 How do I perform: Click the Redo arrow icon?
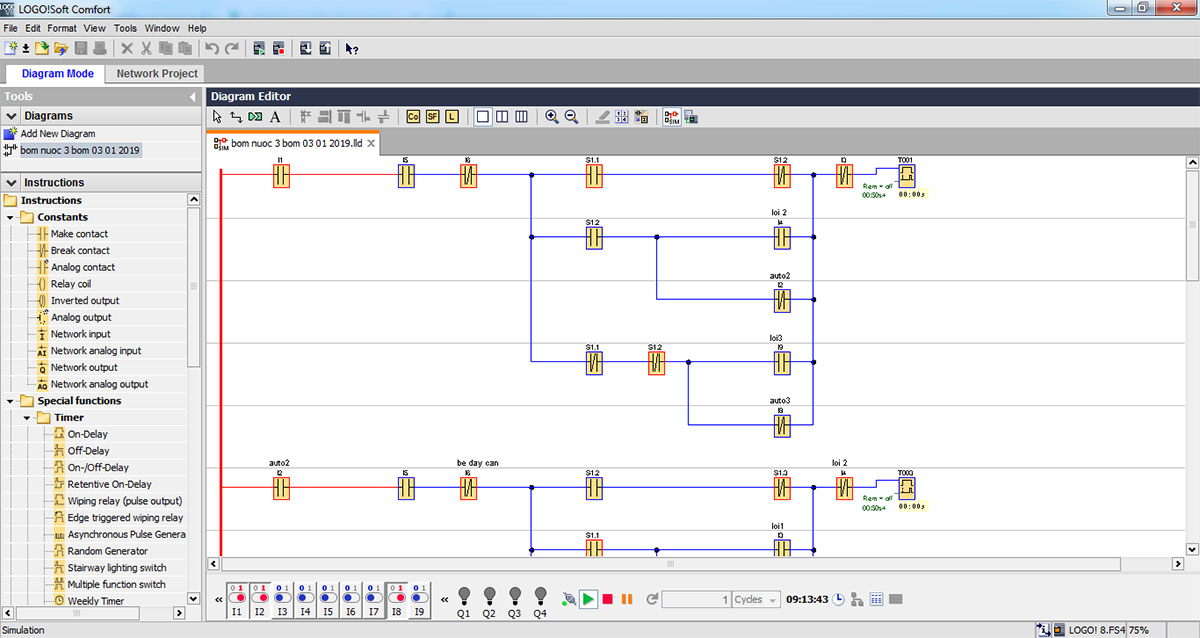click(x=232, y=48)
